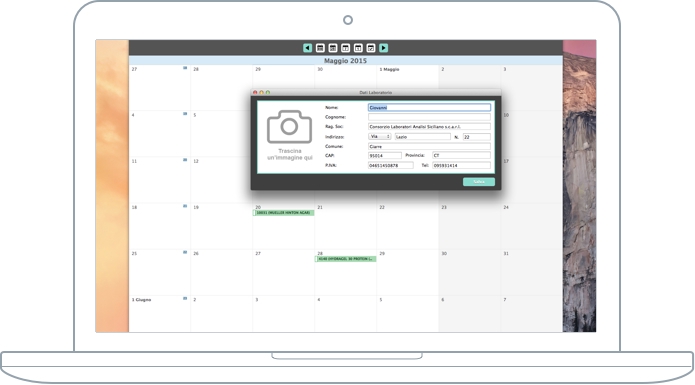Select day 11 in the calendar
Image resolution: width=695 pixels, height=385 pixels.
pyautogui.click(x=160, y=180)
